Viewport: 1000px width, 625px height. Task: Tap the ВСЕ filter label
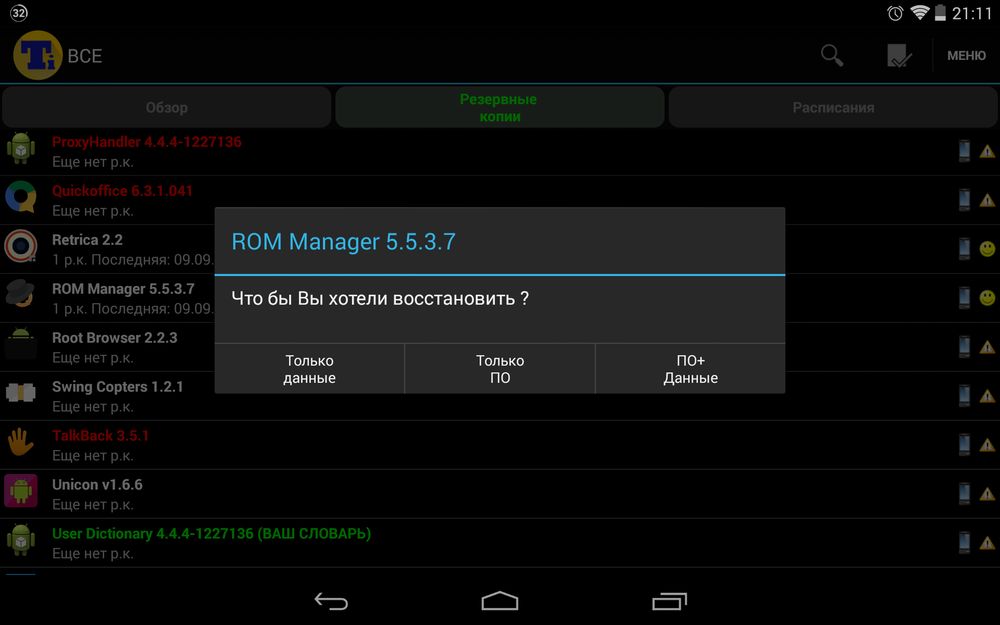[x=85, y=56]
